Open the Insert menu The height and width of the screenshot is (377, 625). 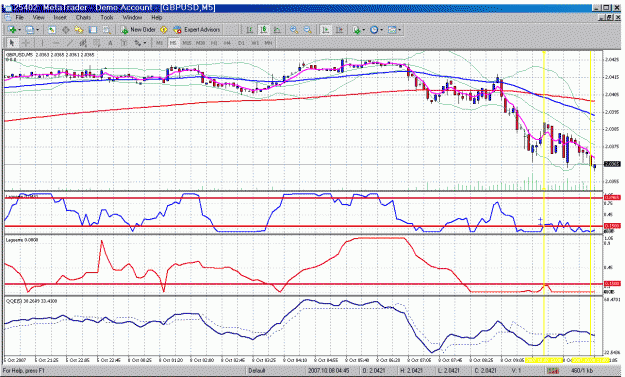[x=60, y=17]
